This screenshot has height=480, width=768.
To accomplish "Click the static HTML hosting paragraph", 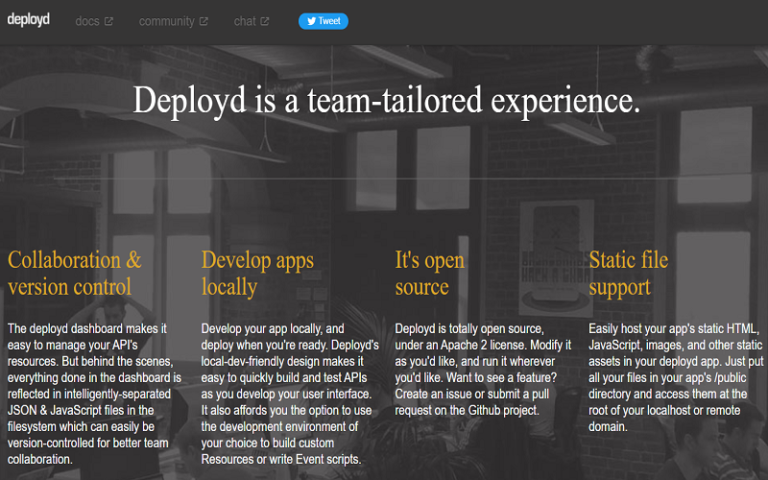I will pyautogui.click(x=676, y=377).
